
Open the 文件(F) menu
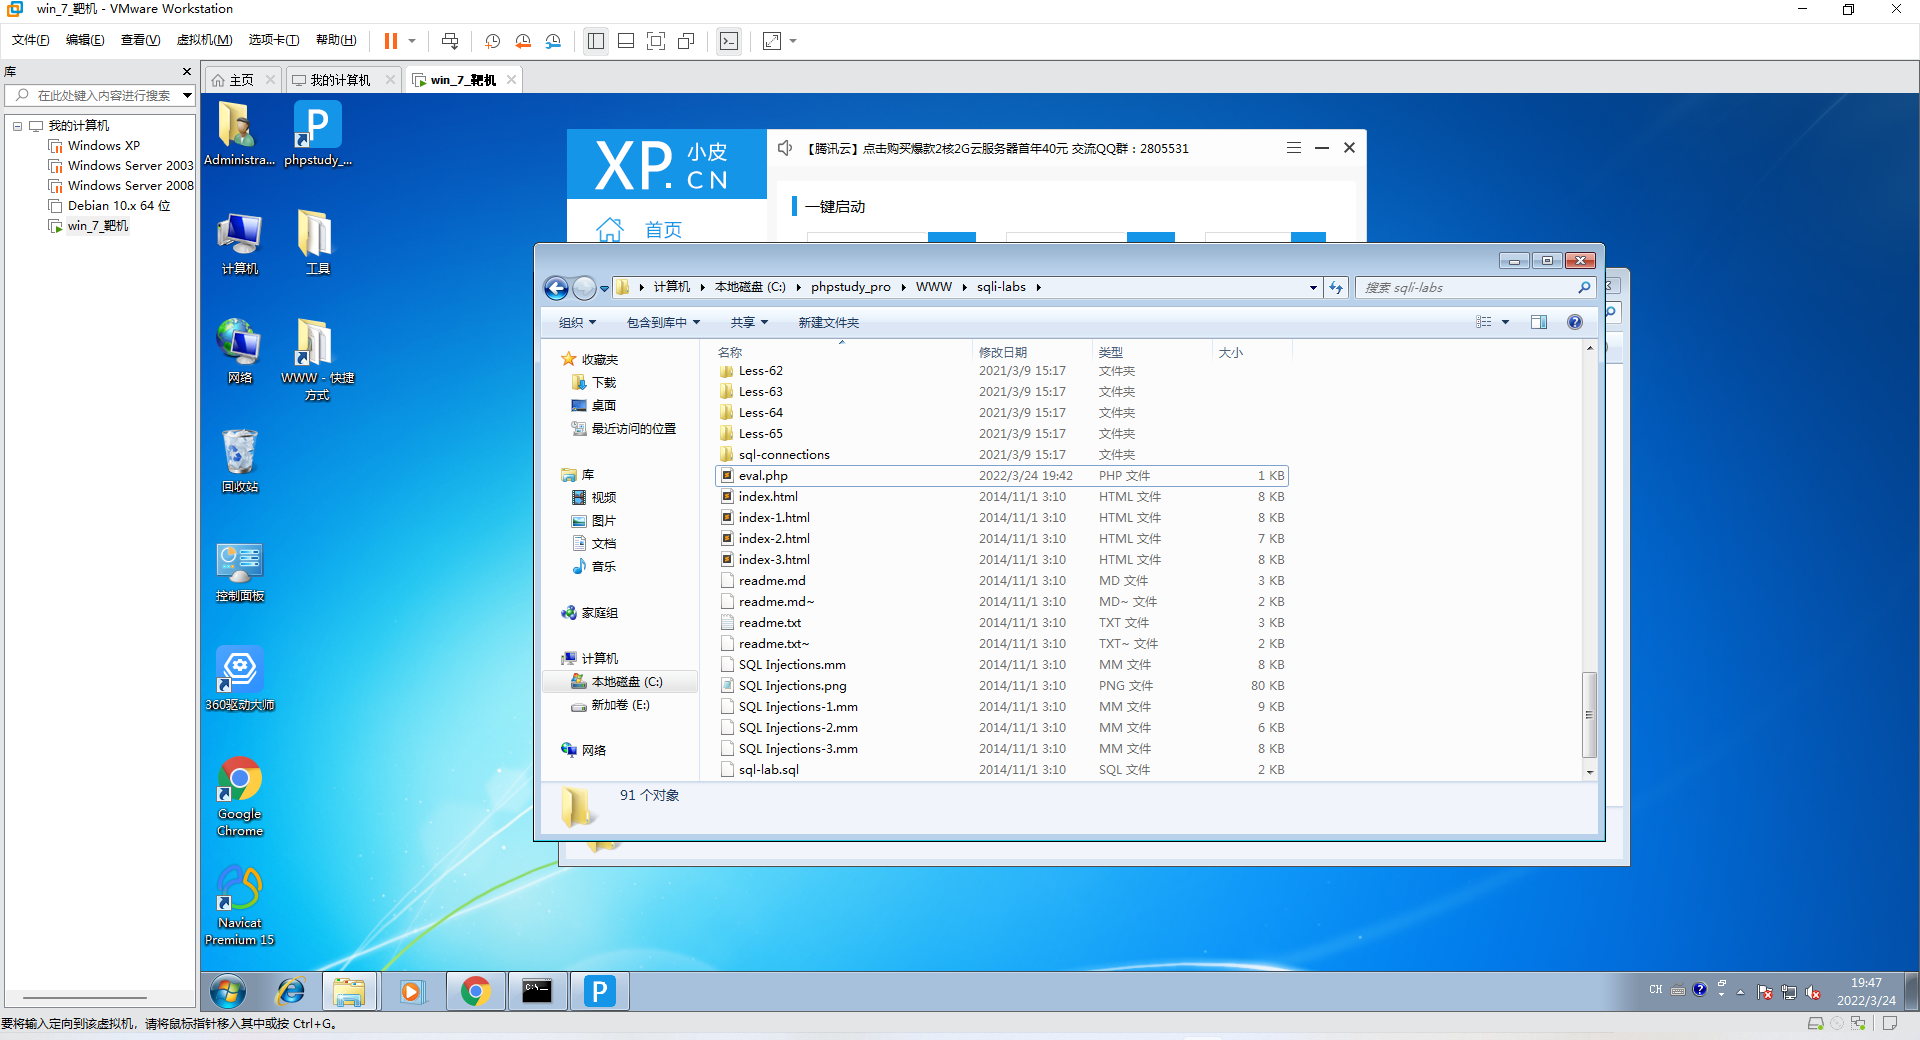30,40
